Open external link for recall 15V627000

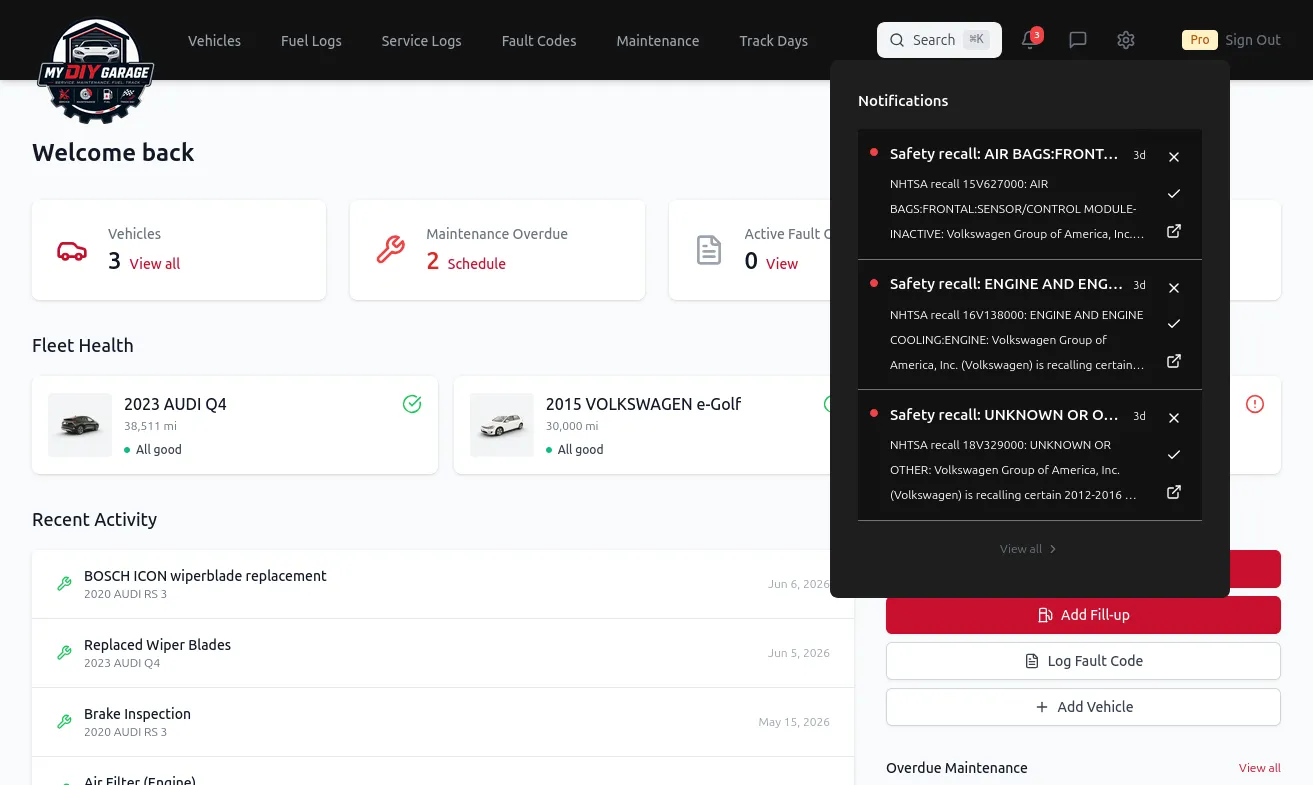point(1174,231)
